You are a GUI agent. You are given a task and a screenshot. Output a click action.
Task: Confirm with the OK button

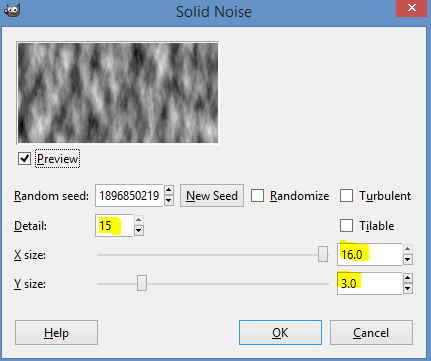[x=280, y=333]
